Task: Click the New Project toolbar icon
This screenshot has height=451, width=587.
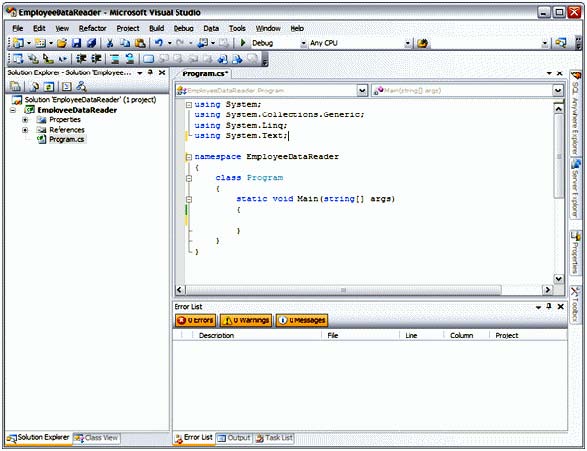Action: 17,43
